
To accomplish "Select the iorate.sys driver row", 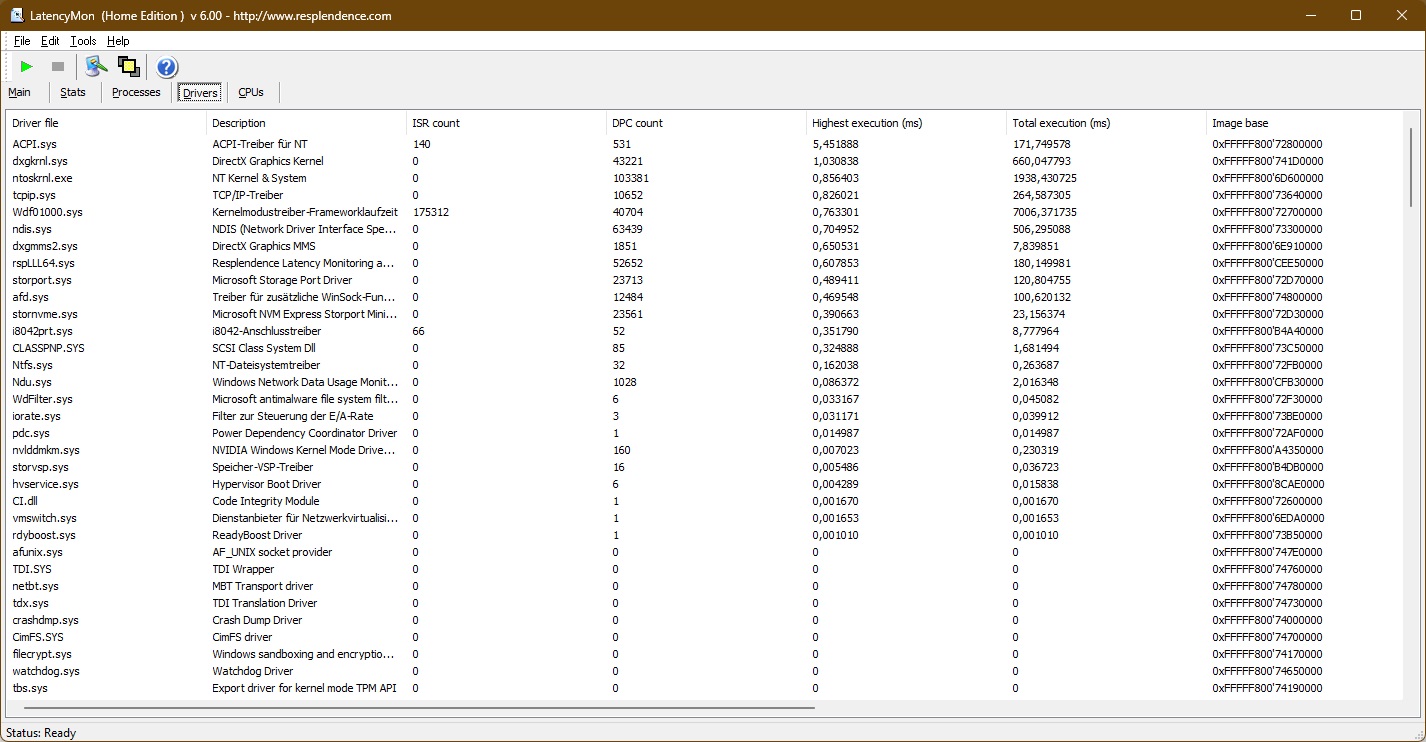I will [x=705, y=416].
